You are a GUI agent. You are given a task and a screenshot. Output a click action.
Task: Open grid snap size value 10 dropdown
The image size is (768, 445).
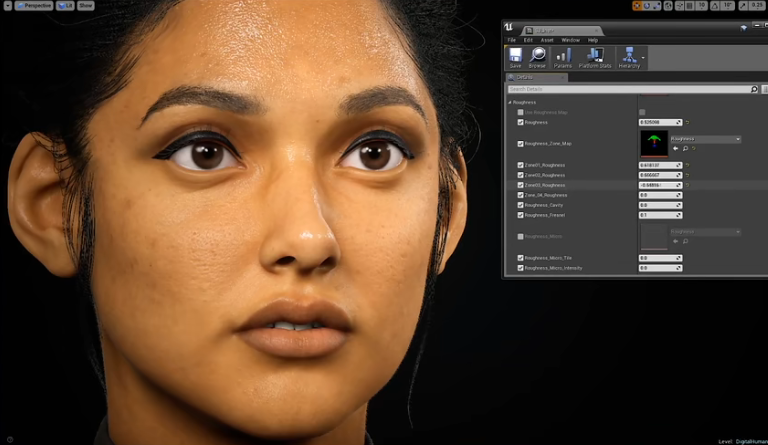[x=701, y=6]
